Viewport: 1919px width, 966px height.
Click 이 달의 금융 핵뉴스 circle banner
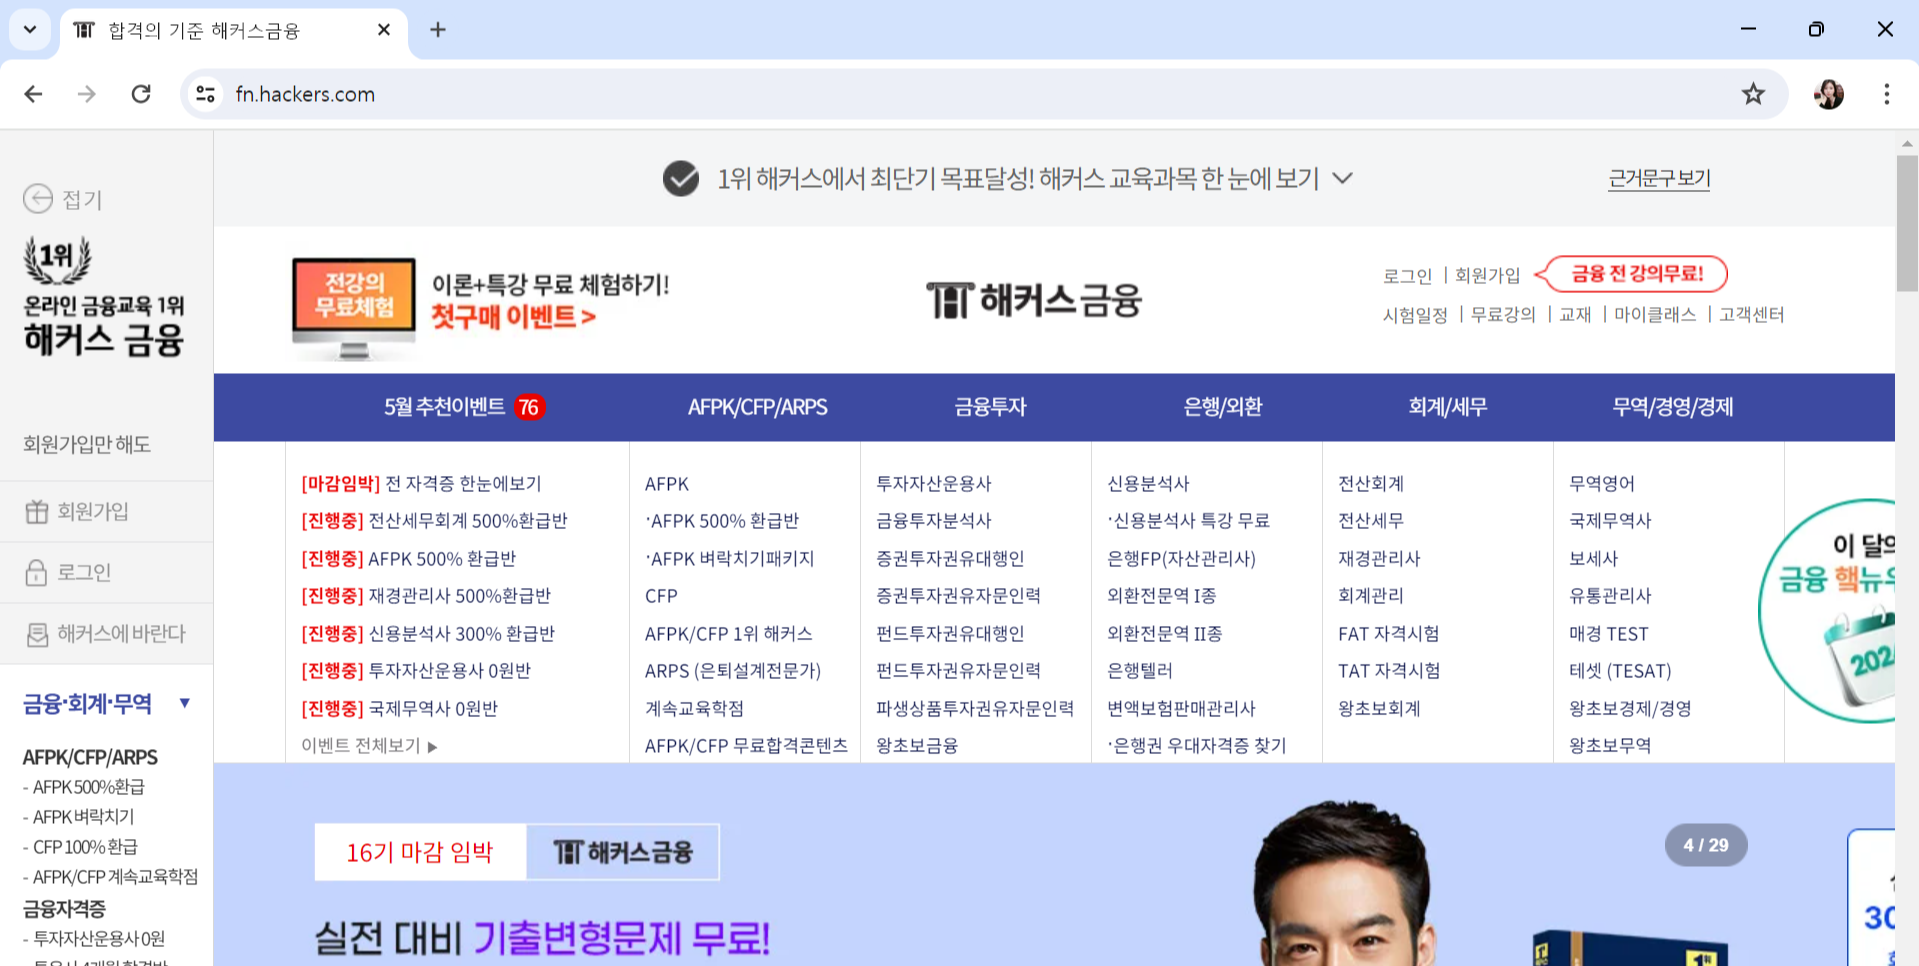tap(1828, 610)
